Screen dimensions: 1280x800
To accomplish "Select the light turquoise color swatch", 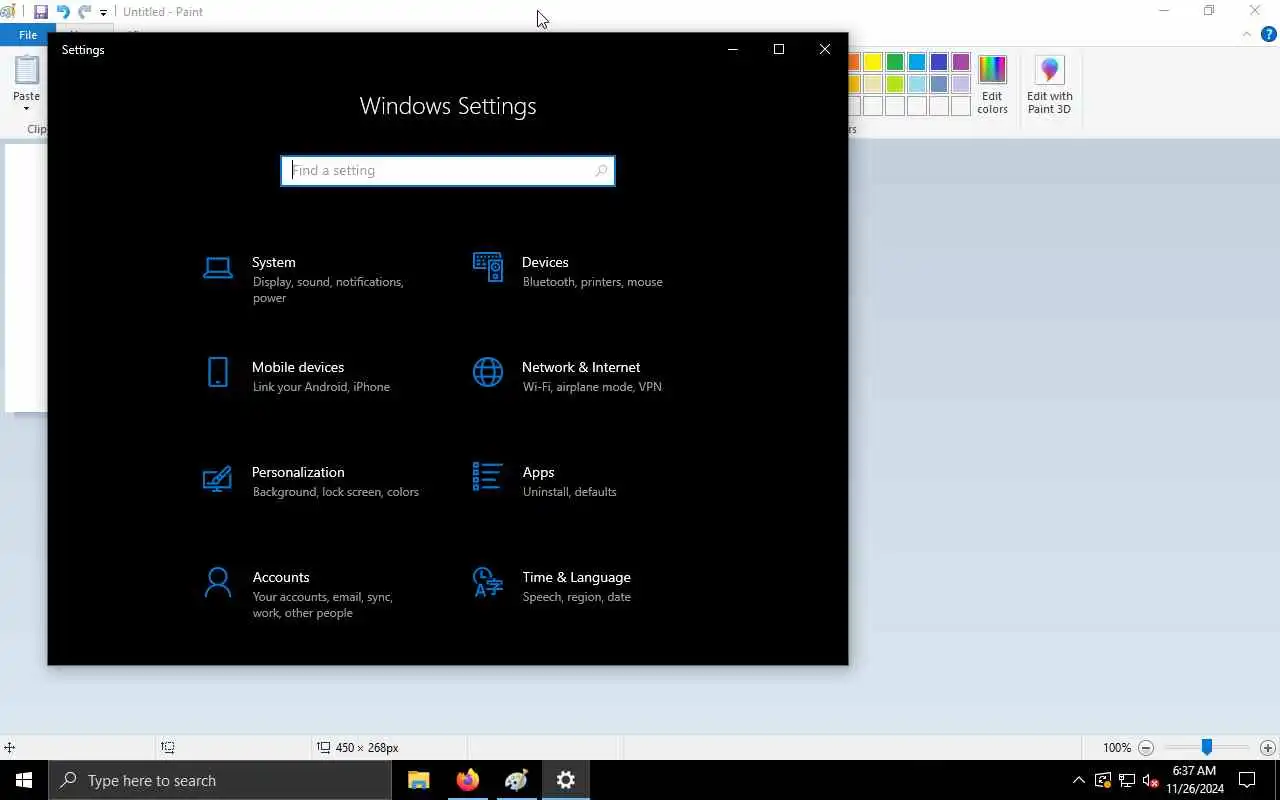I will point(917,84).
